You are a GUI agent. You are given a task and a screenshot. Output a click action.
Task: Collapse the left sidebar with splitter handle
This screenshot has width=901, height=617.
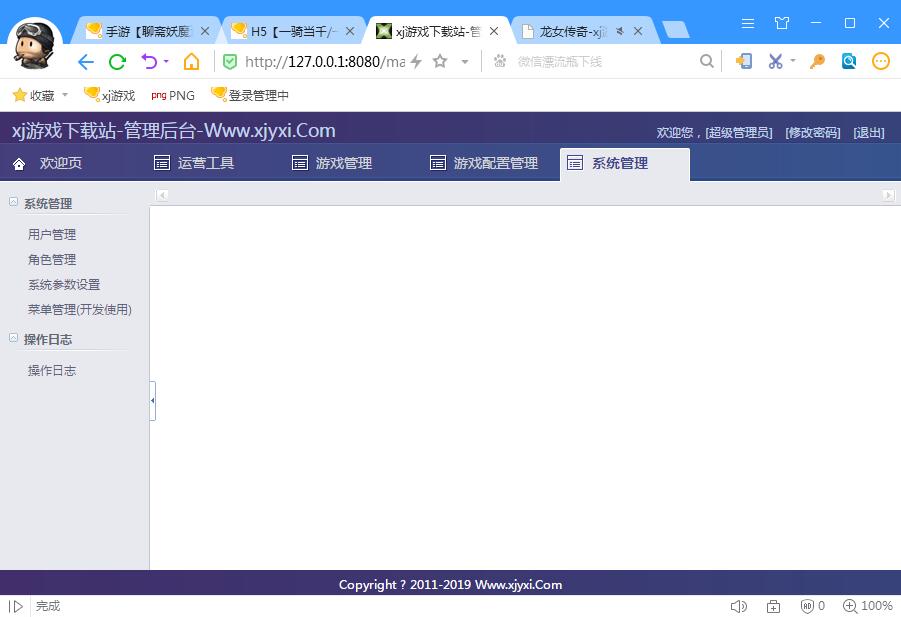(x=152, y=400)
